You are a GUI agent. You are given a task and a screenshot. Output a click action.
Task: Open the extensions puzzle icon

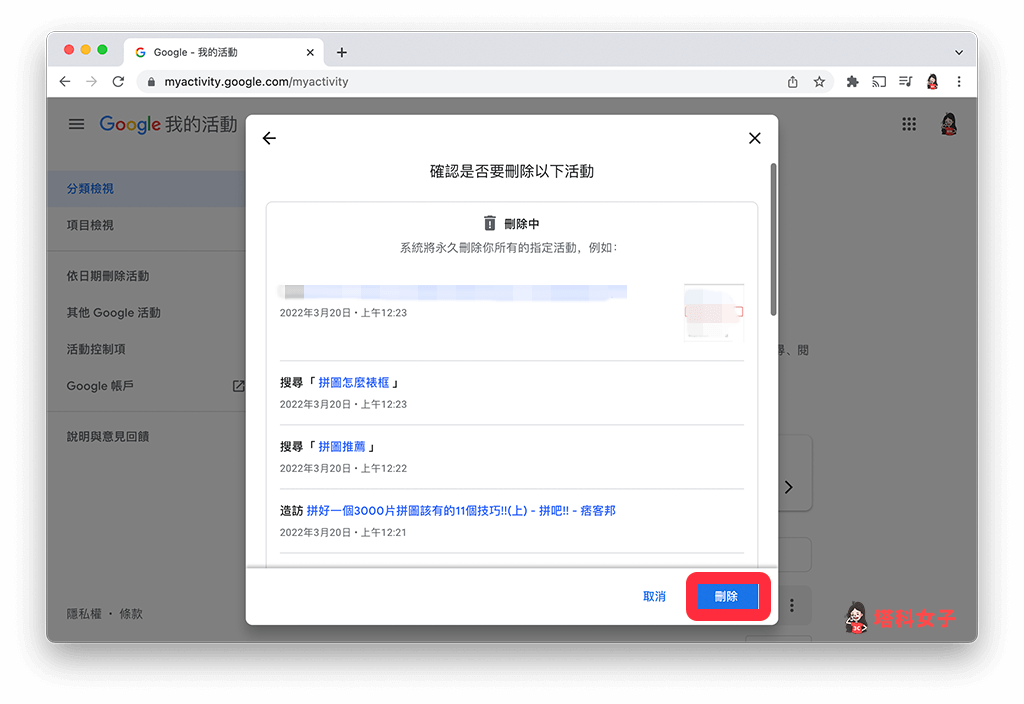[852, 82]
